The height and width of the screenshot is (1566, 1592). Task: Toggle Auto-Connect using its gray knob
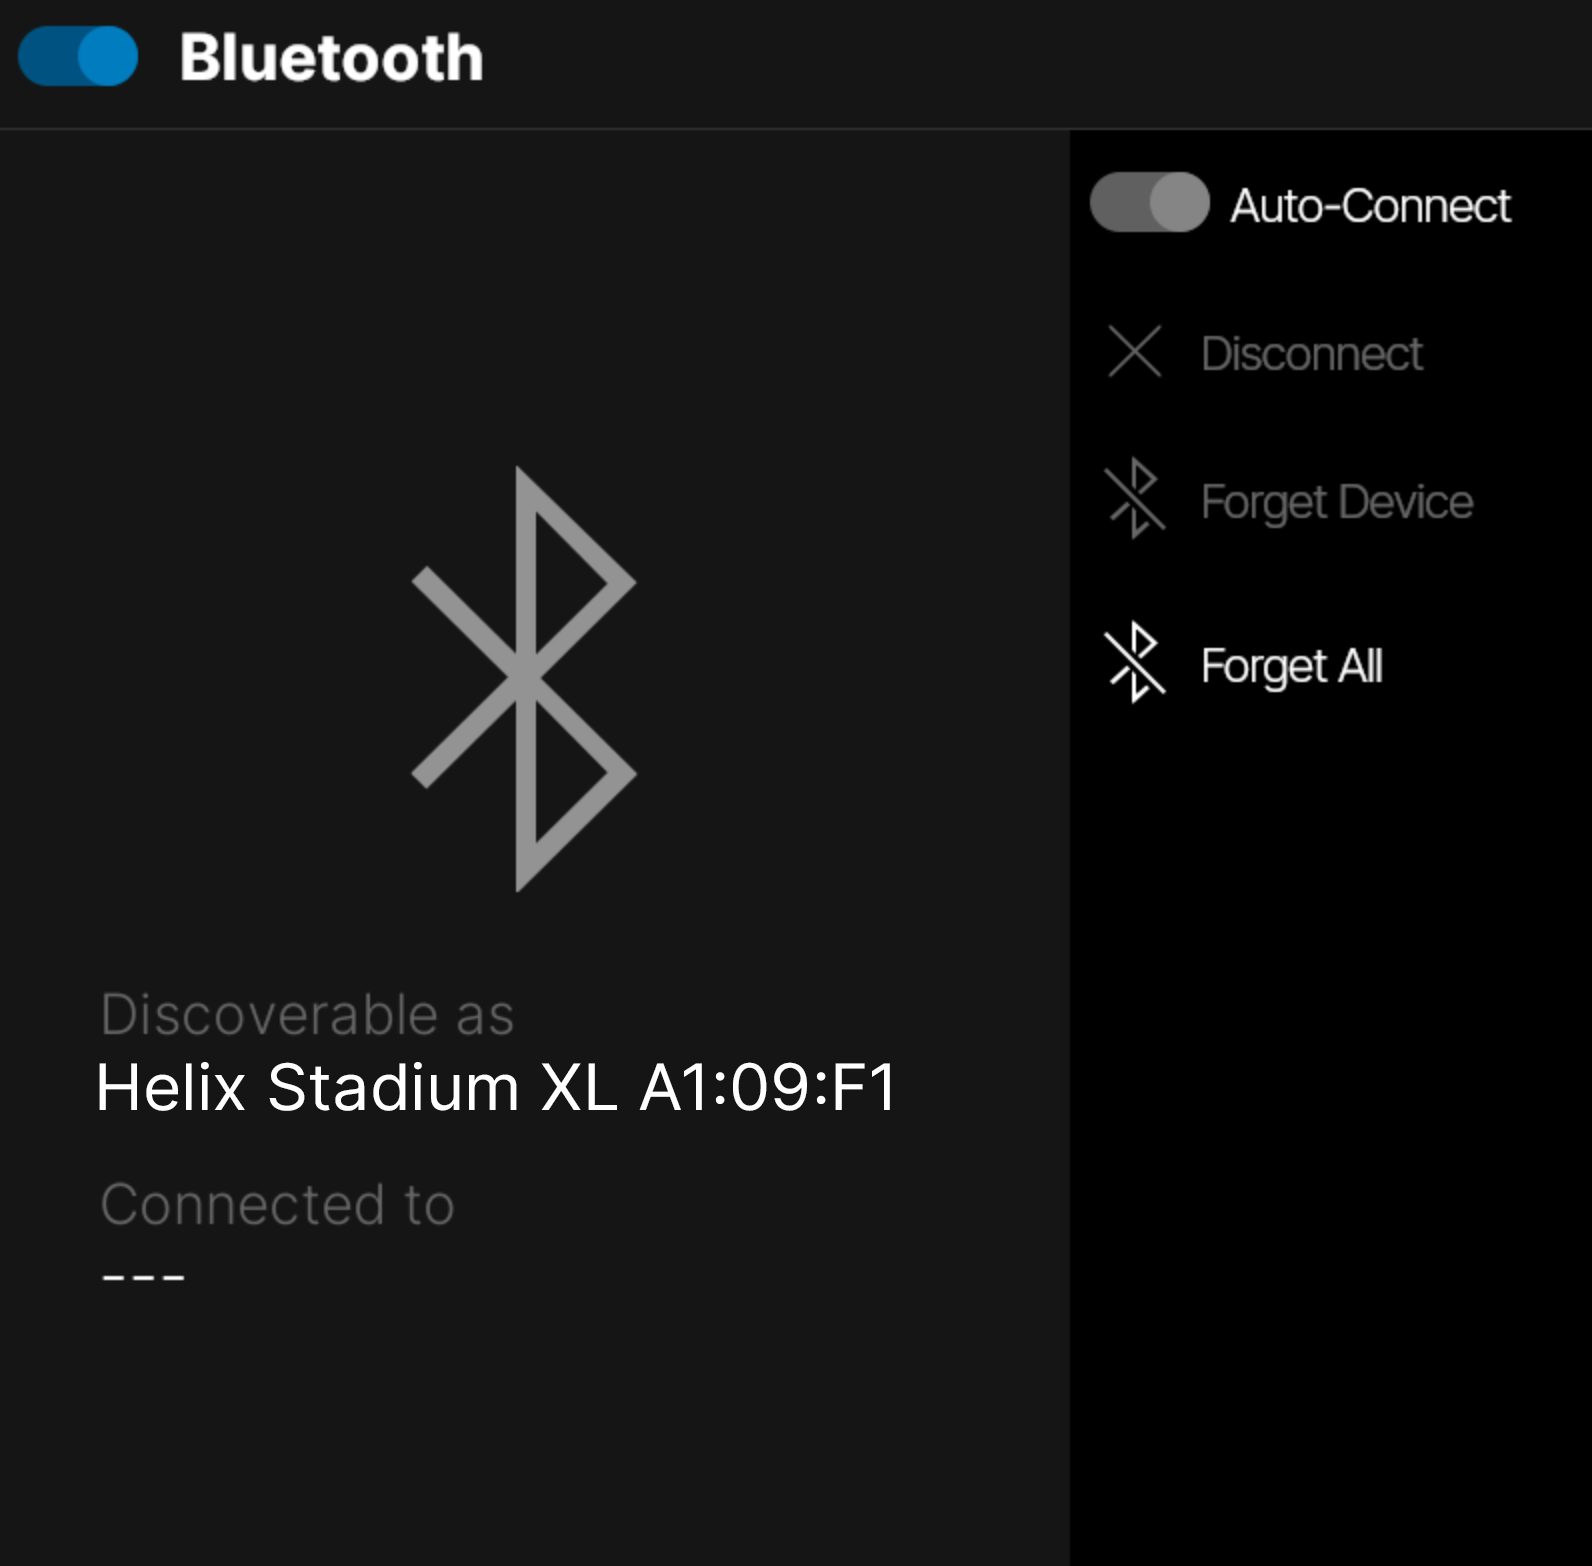tap(1175, 204)
